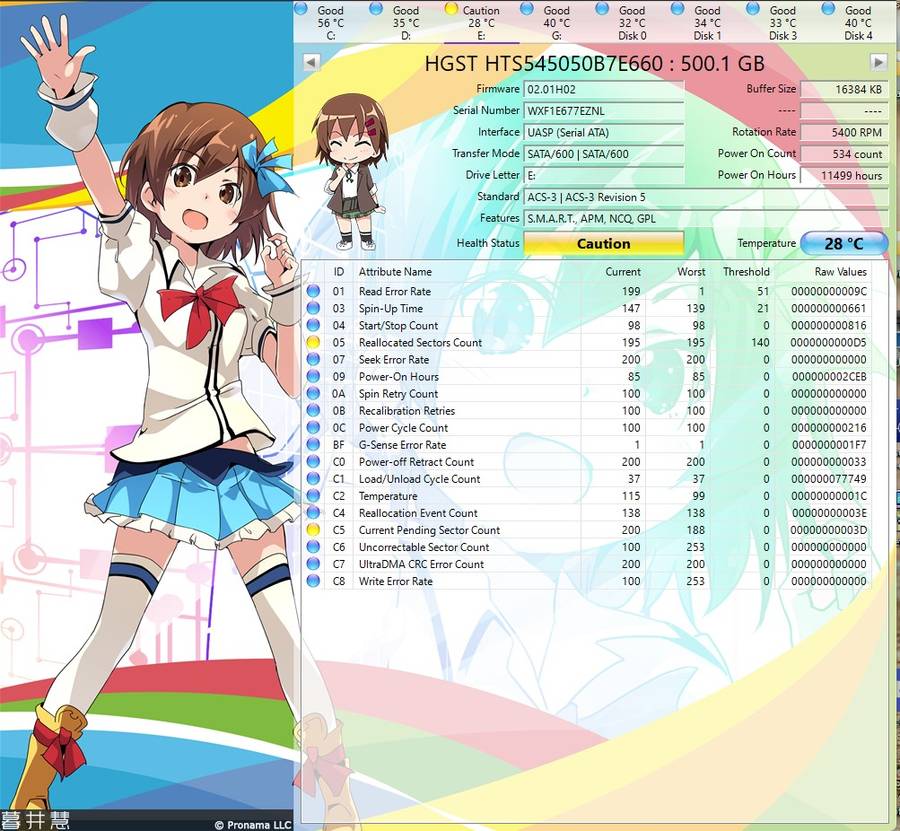
Task: Click the blue Good status orb for drive C:
Action: click(301, 9)
